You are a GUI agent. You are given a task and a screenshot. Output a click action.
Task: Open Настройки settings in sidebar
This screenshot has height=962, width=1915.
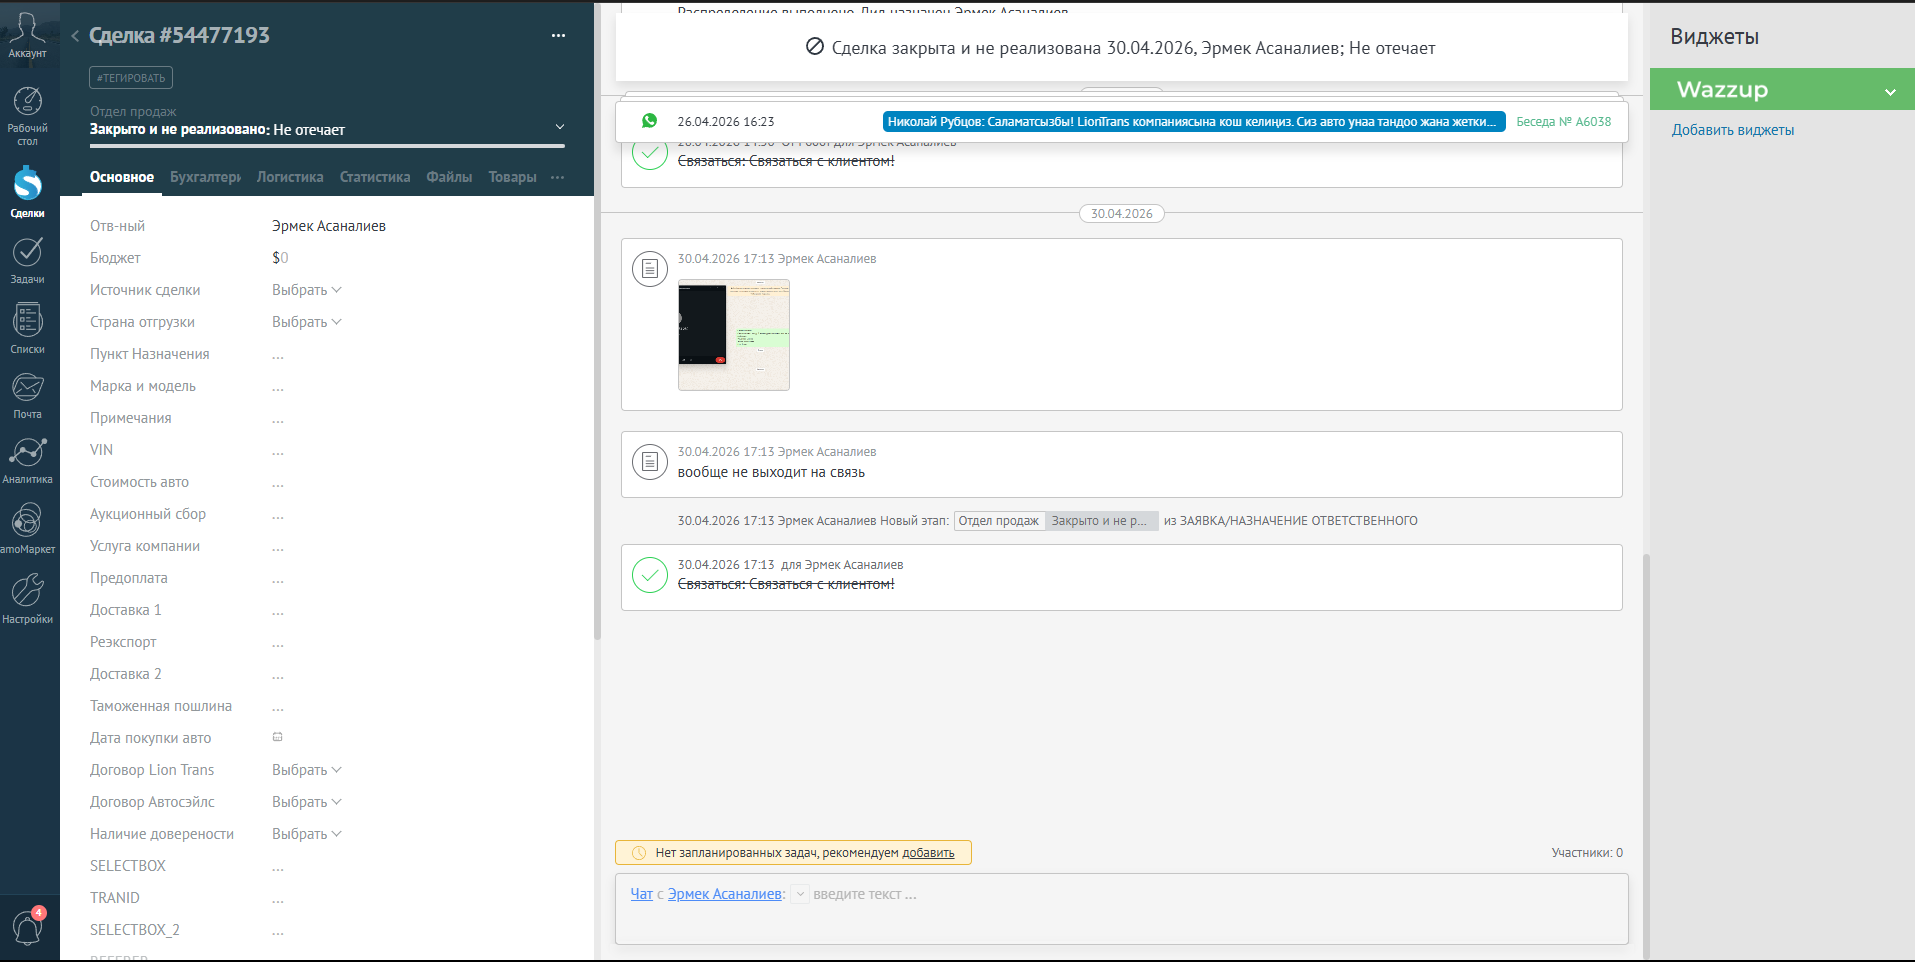click(27, 598)
